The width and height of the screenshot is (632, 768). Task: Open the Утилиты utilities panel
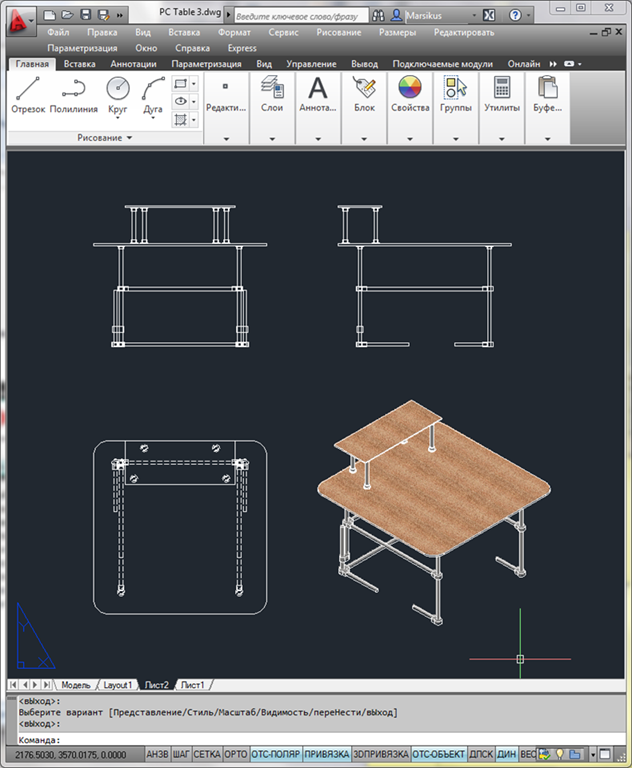502,108
